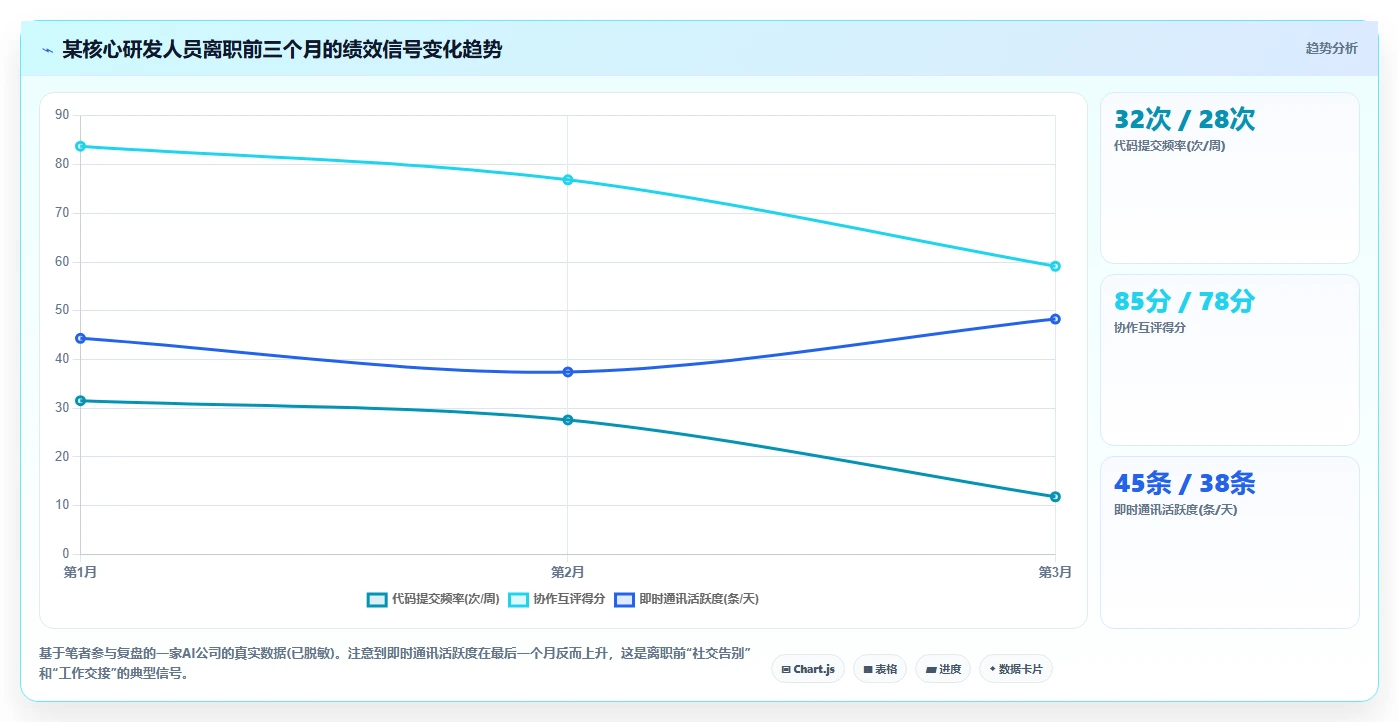Click the 即时通讯活跃度(条/天) card label
This screenshot has width=1399, height=722.
tap(1175, 510)
